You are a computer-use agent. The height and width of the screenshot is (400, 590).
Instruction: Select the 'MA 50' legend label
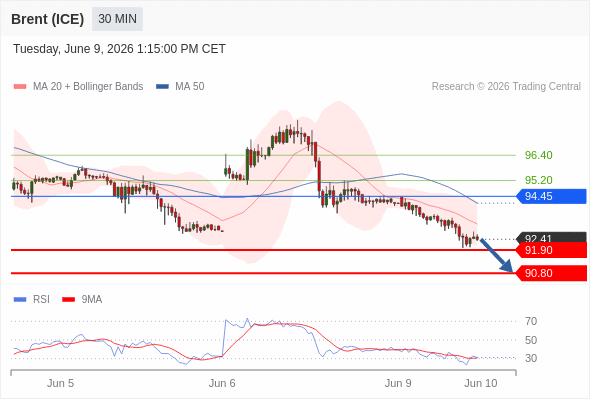point(190,87)
